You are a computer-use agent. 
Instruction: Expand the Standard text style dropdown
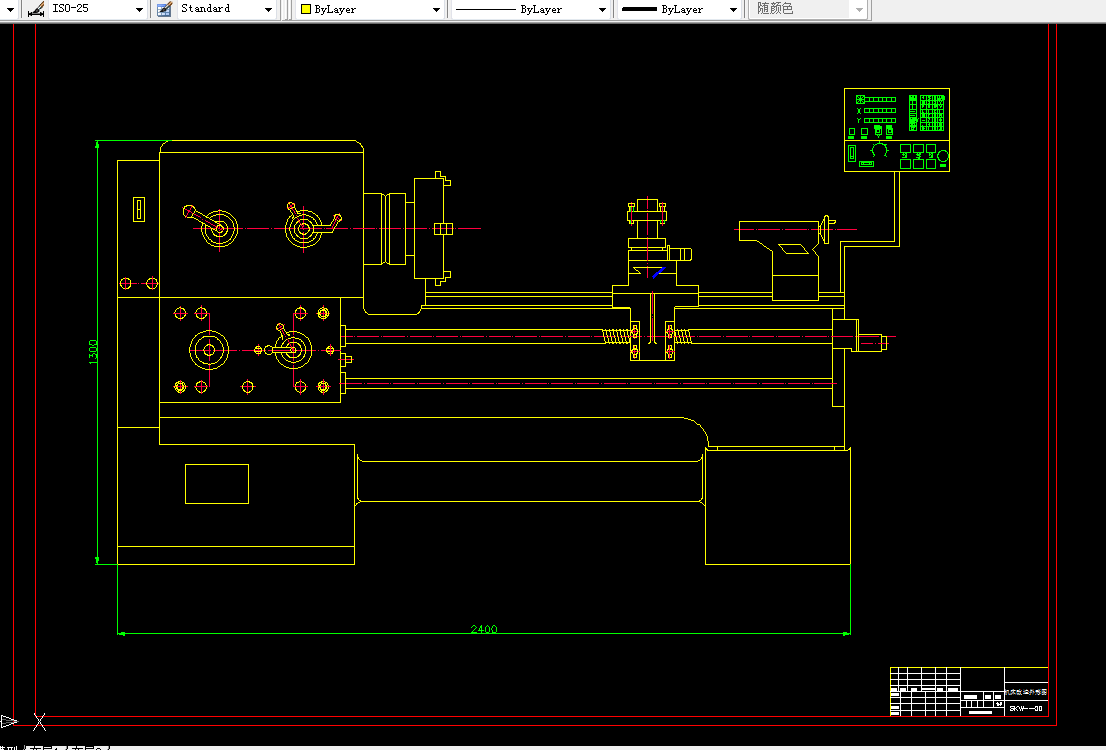[x=226, y=9]
